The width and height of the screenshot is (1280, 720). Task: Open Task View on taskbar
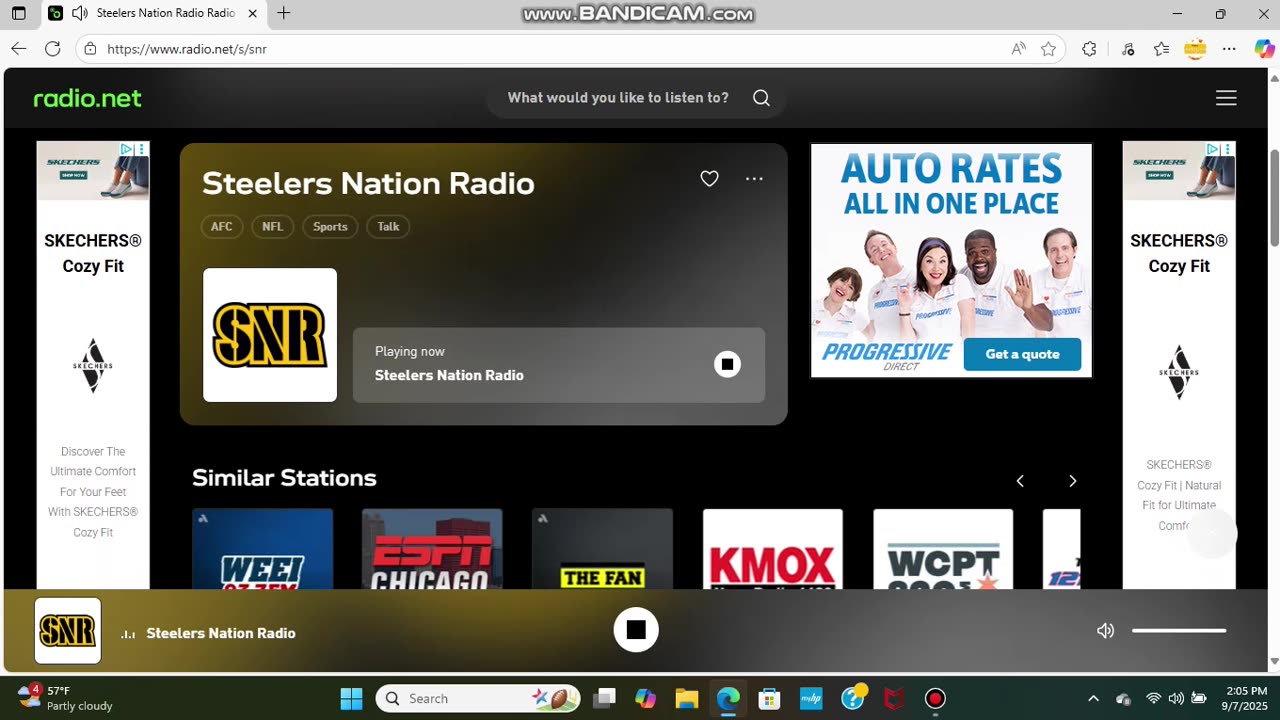pos(604,698)
